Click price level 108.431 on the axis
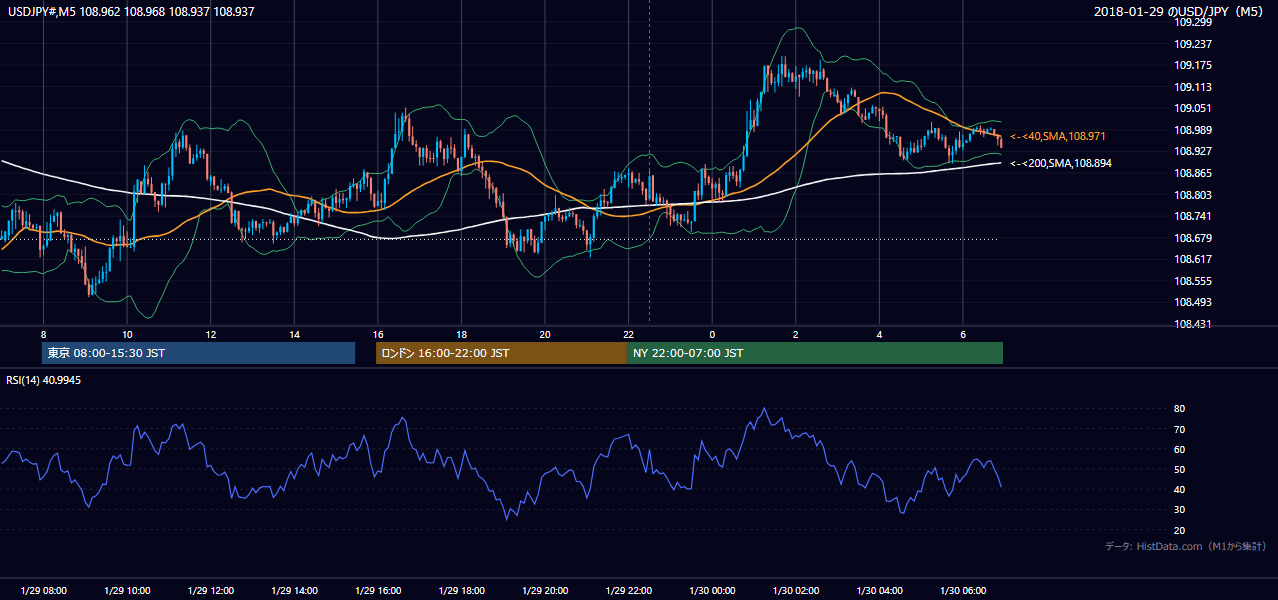This screenshot has height=600, width=1278. point(1193,324)
